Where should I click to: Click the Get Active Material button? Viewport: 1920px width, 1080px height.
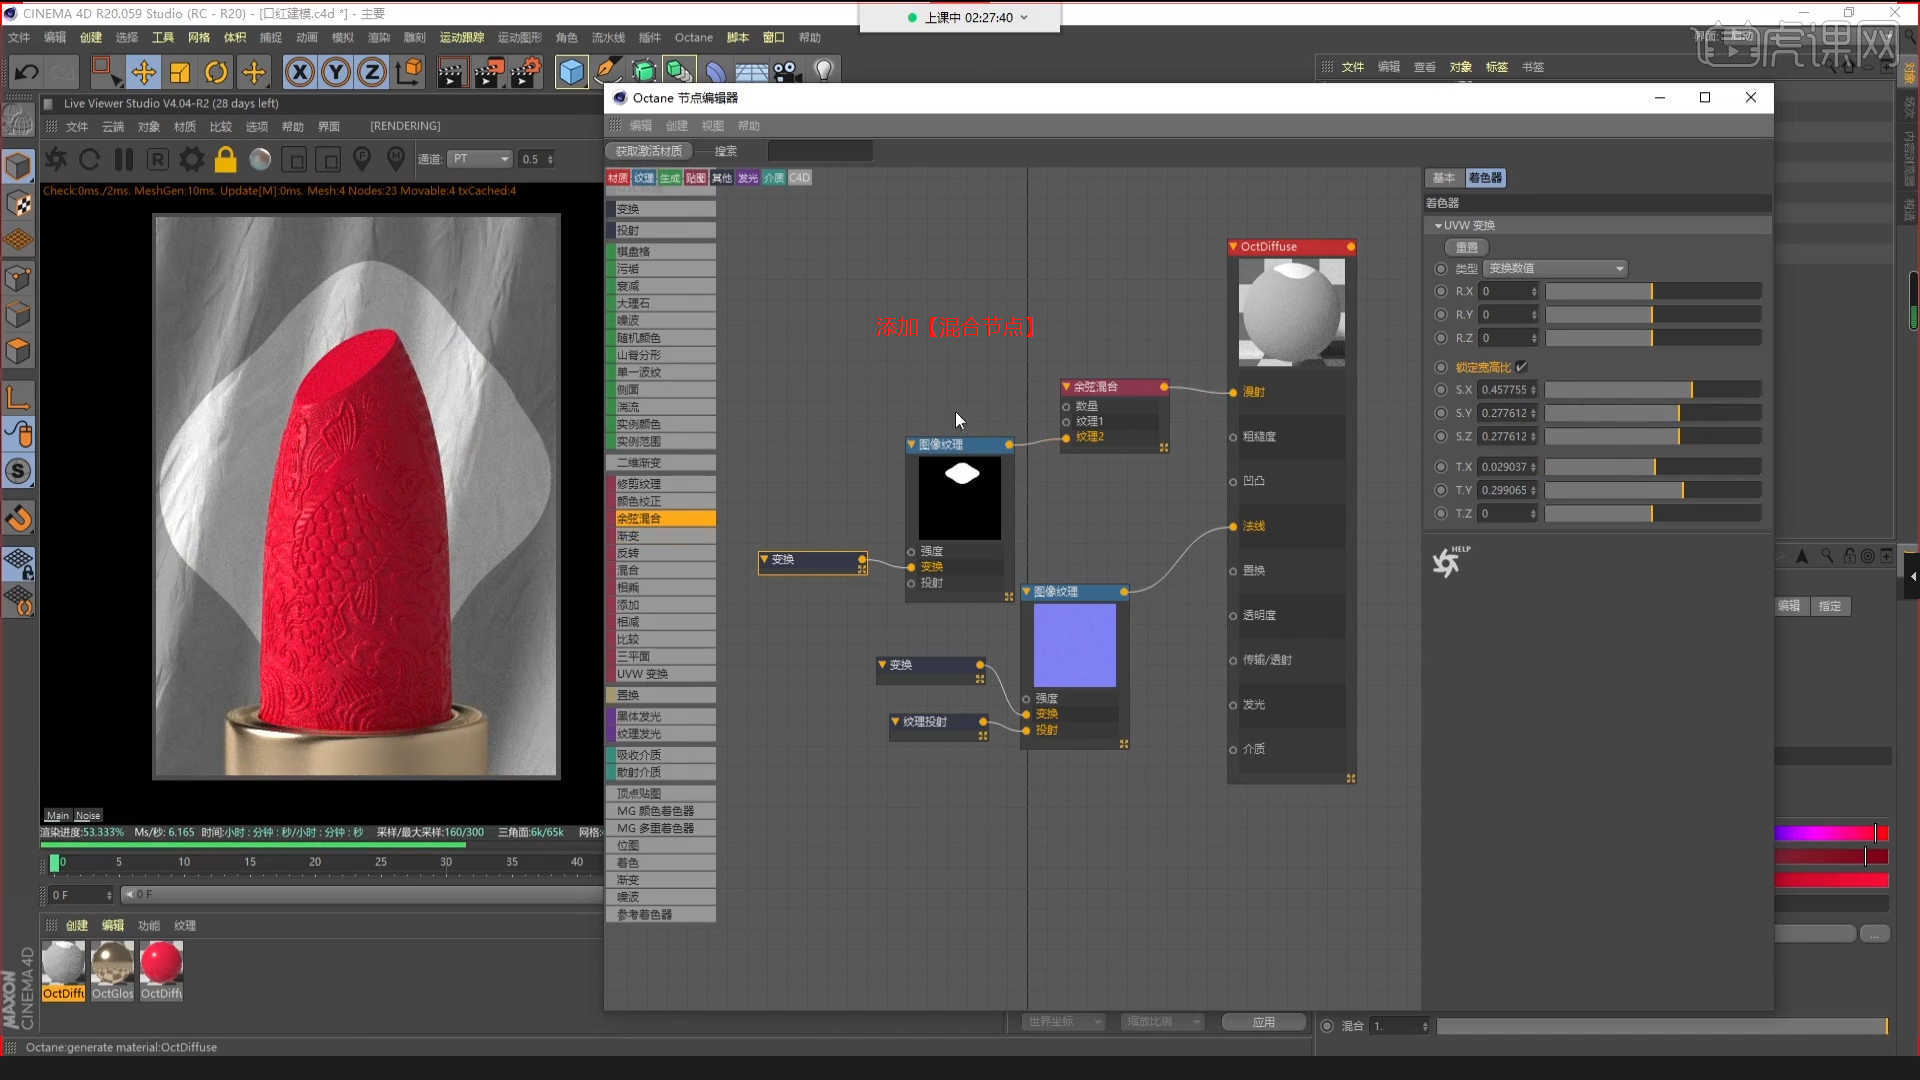tap(649, 151)
